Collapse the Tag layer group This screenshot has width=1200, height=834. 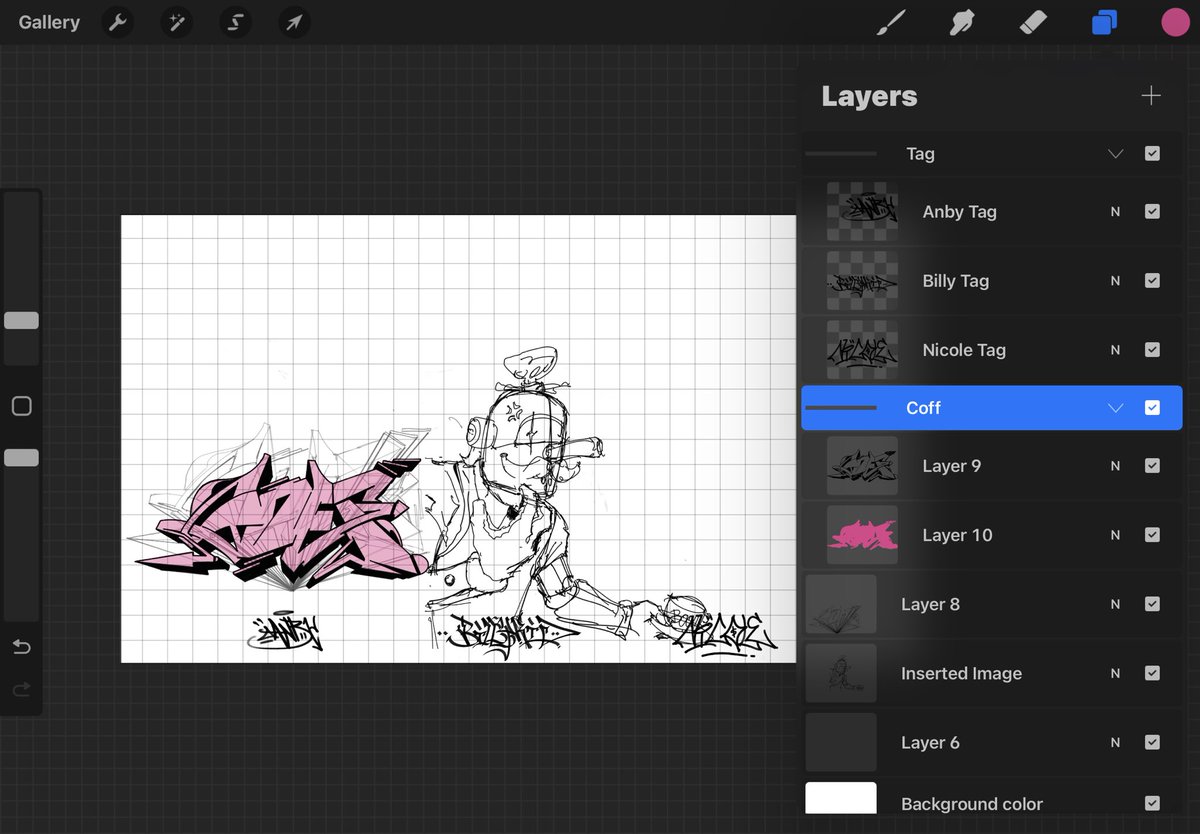[1116, 154]
